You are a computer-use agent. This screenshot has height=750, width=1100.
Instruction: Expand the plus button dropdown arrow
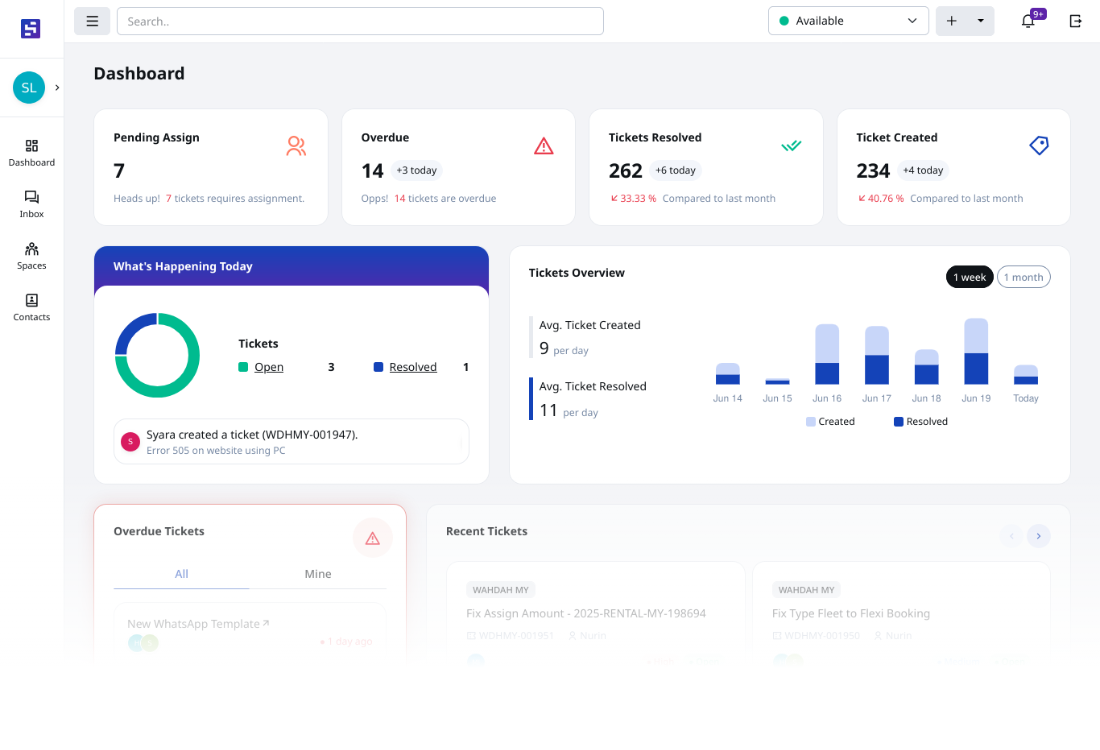pos(980,21)
